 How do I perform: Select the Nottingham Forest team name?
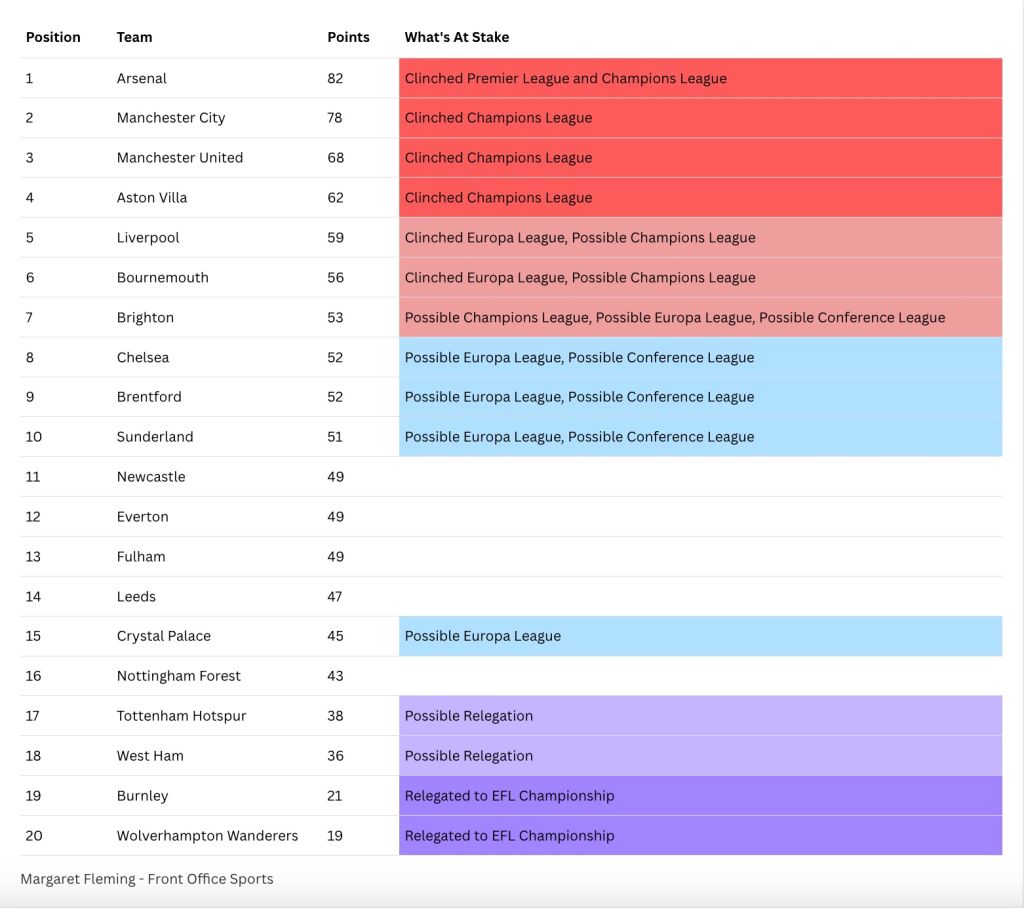[179, 676]
